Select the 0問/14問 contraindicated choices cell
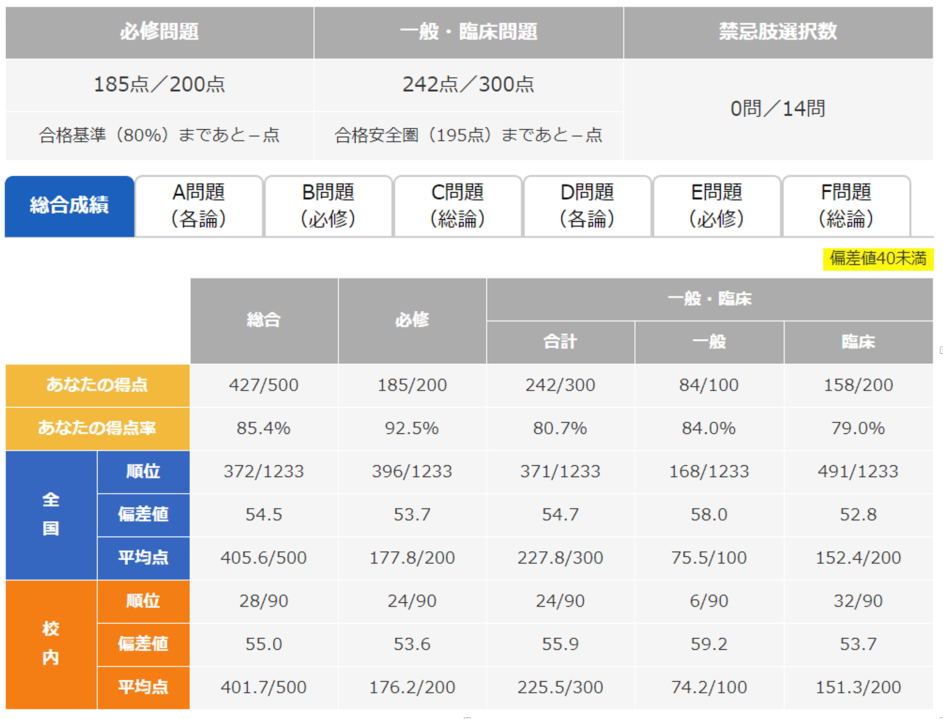Image resolution: width=943 pixels, height=719 pixels. click(778, 109)
